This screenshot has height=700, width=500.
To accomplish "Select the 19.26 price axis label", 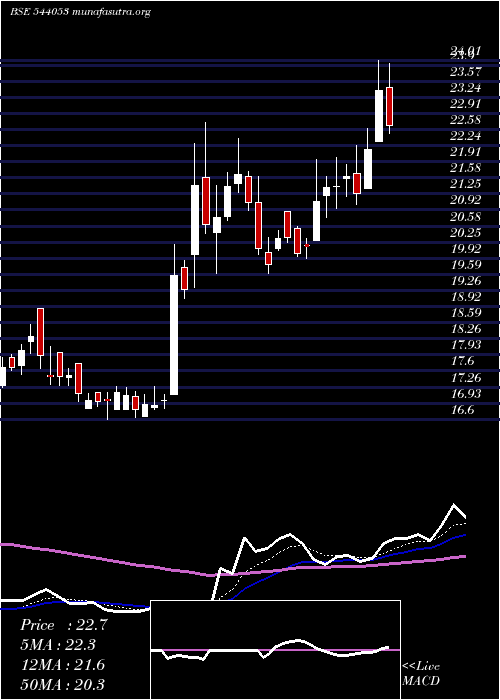I will pyautogui.click(x=466, y=281).
